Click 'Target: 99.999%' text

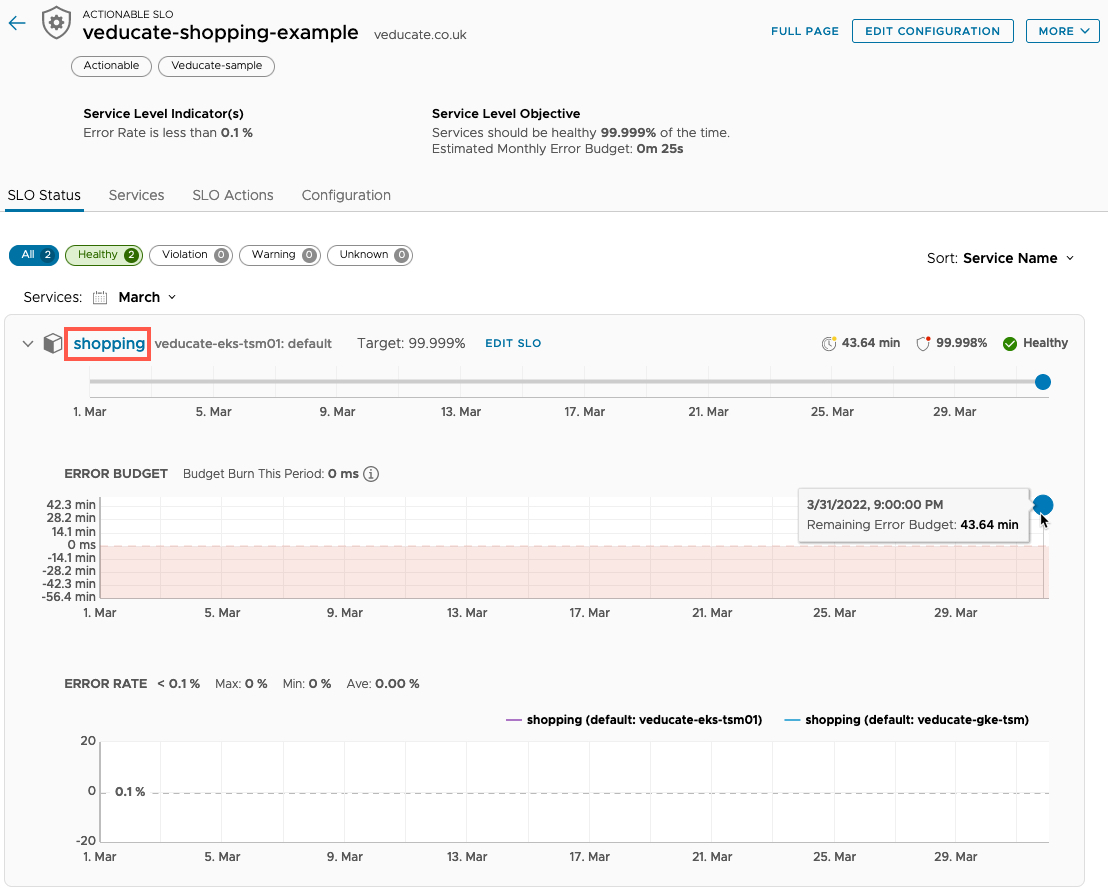(411, 344)
